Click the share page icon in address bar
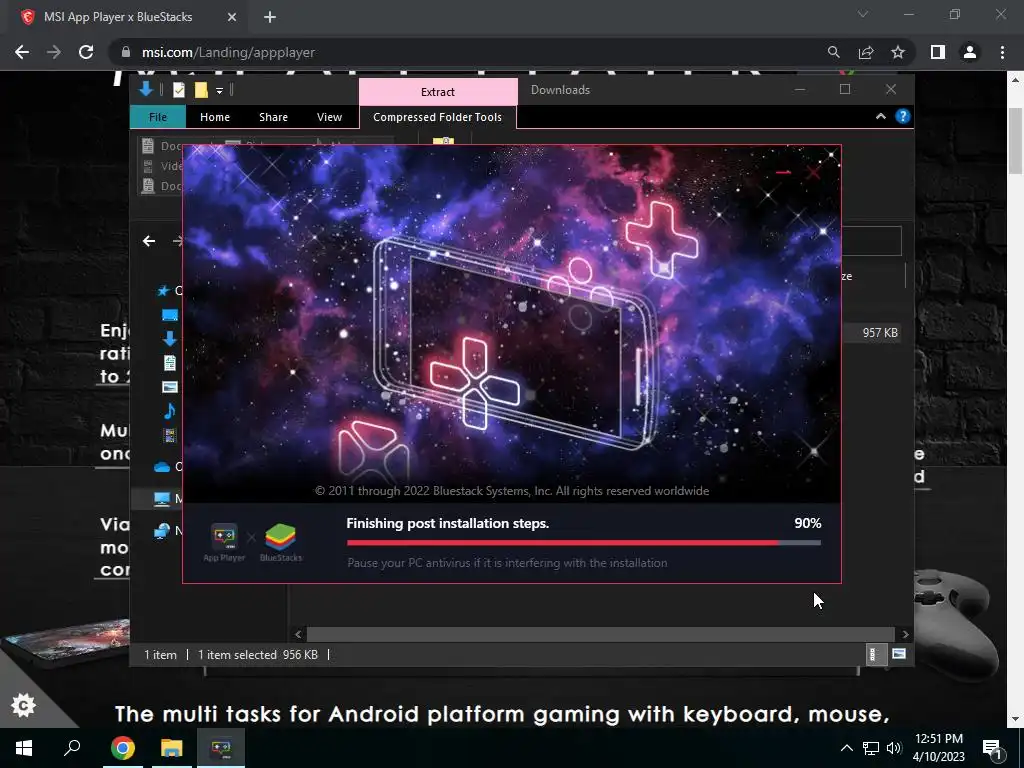Image resolution: width=1024 pixels, height=768 pixels. [x=866, y=52]
